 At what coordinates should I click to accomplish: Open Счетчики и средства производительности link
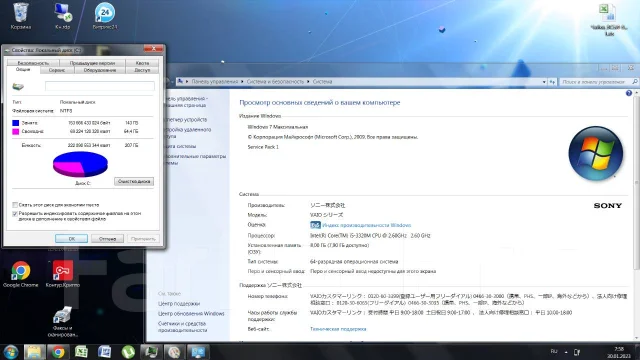(182, 327)
